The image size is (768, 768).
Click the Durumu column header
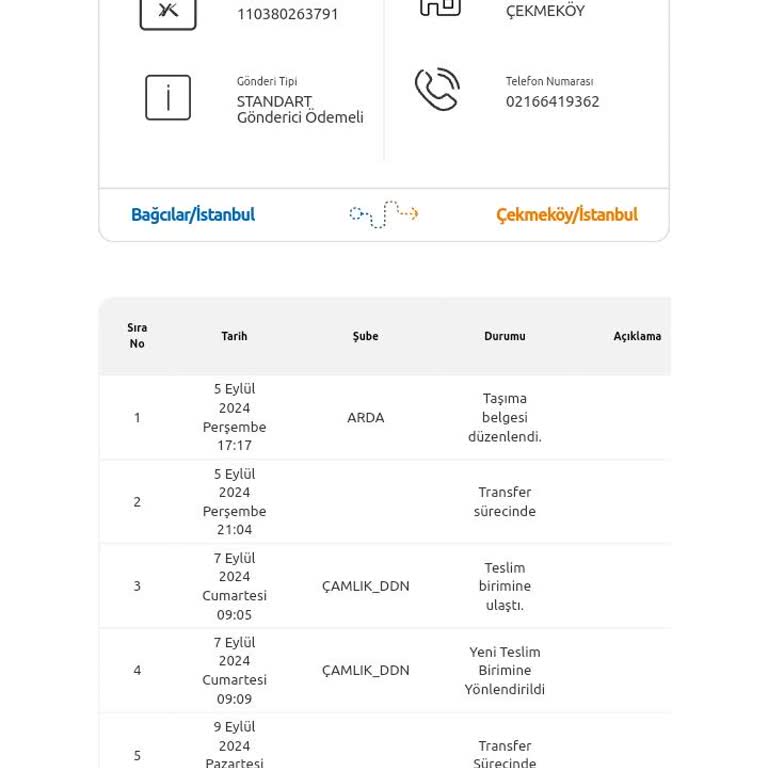[504, 336]
